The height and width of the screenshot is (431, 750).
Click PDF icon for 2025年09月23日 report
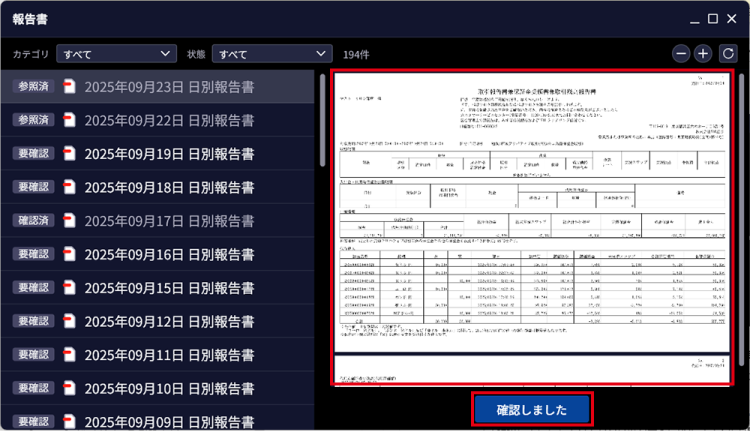[x=70, y=87]
